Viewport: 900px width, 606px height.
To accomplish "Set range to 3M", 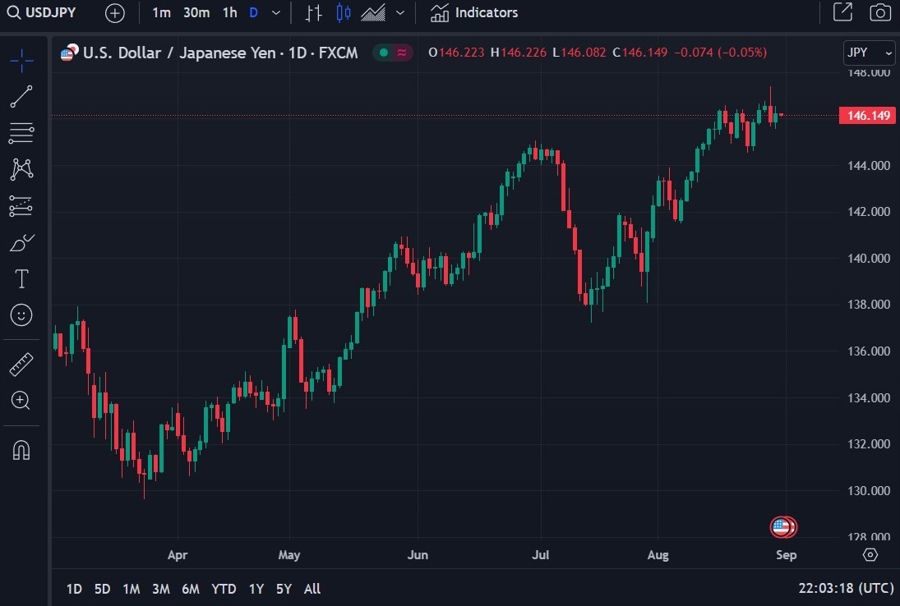I will coord(161,589).
